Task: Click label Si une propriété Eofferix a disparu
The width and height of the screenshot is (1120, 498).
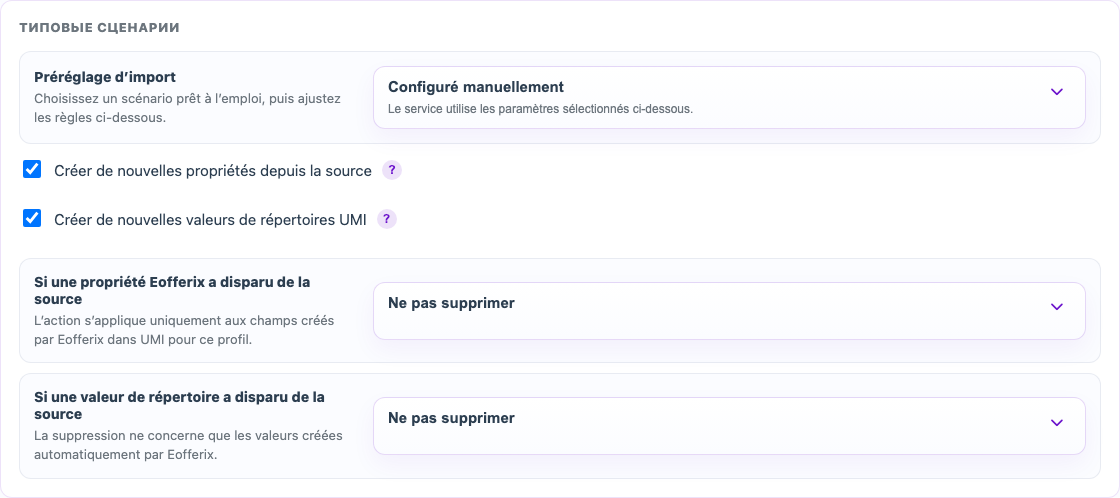Action: (172, 290)
